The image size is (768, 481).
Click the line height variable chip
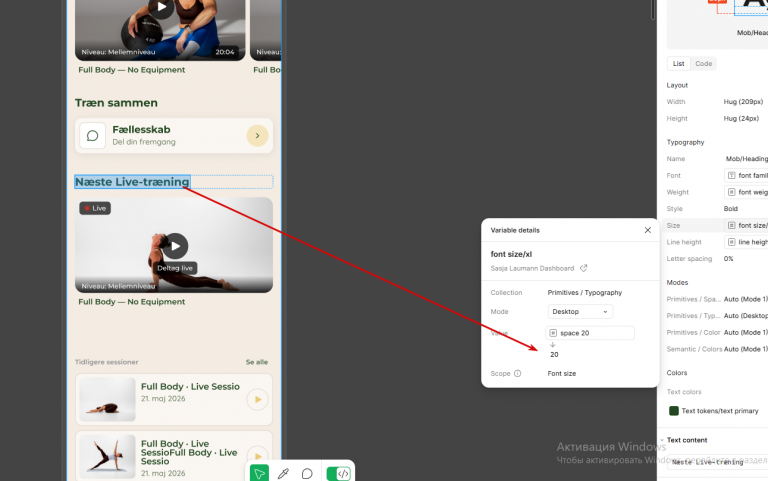pyautogui.click(x=746, y=242)
